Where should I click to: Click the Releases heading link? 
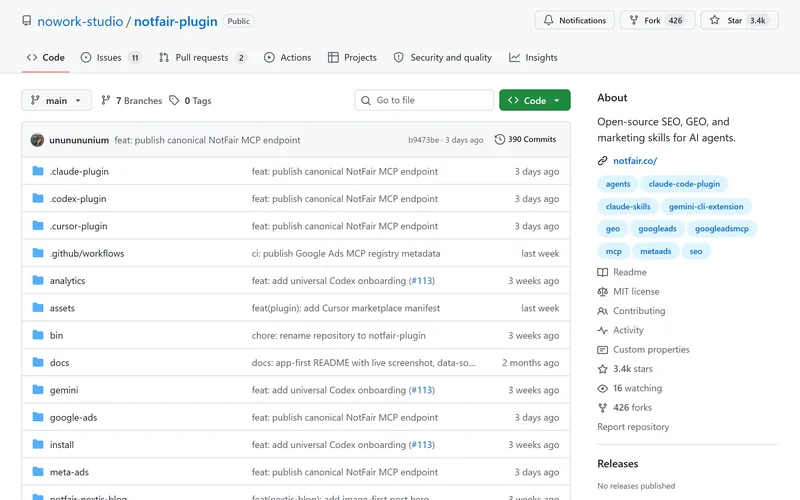coord(618,464)
